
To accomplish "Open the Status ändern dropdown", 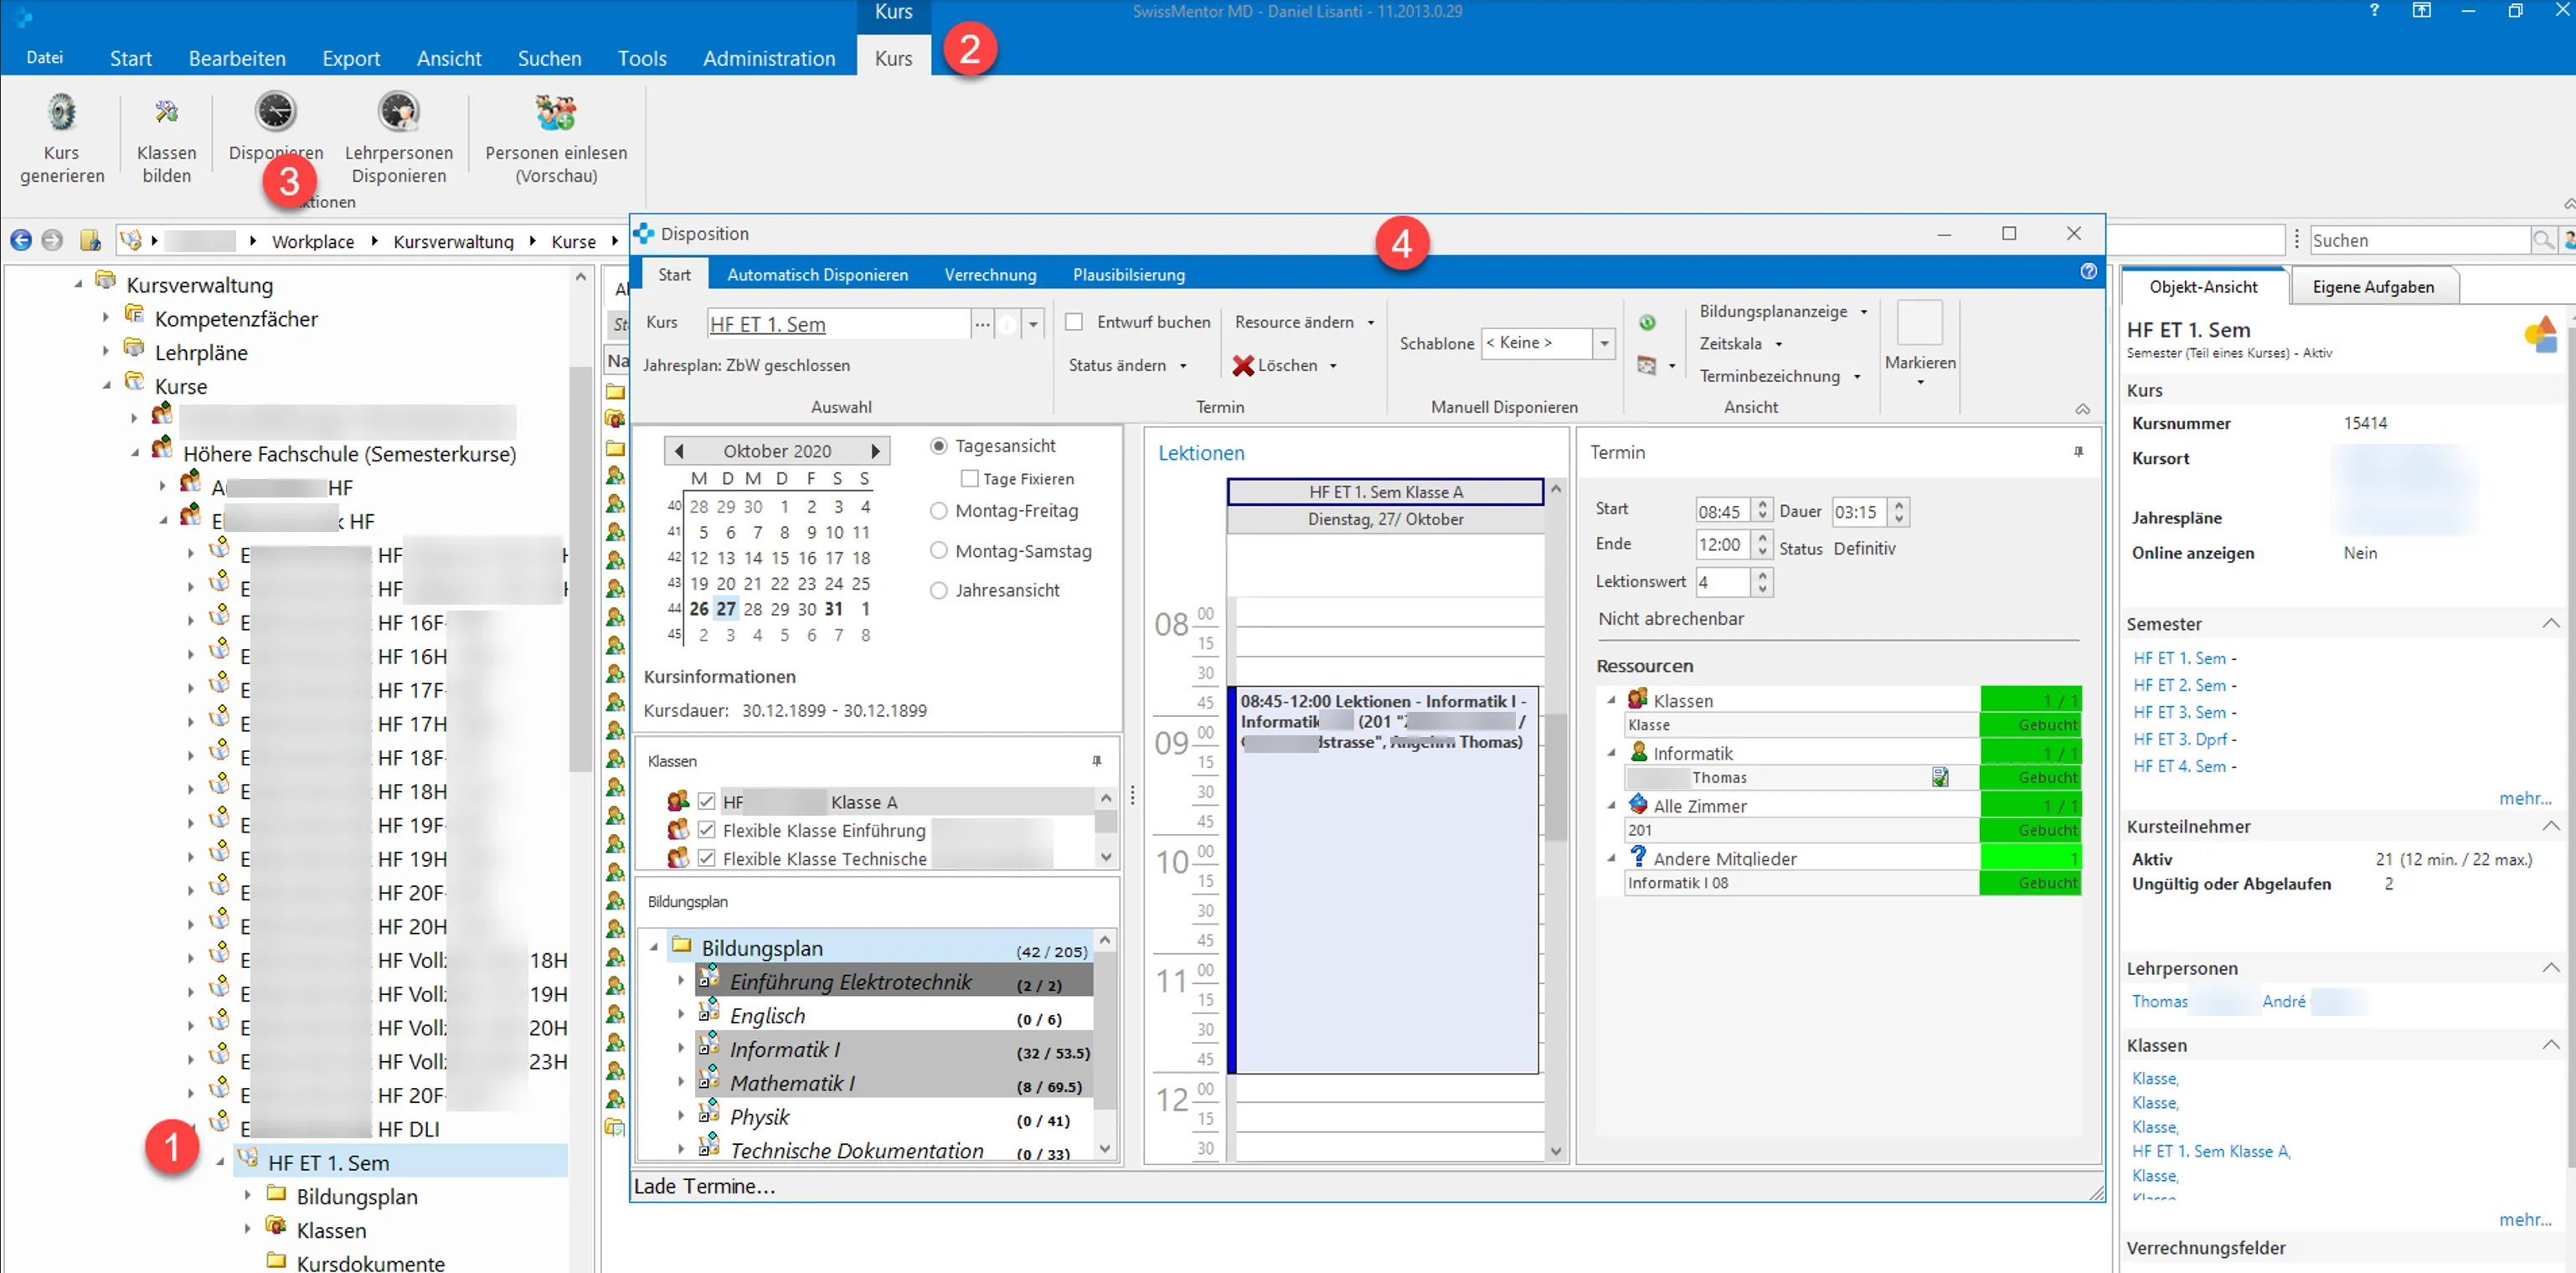I will pos(1127,366).
